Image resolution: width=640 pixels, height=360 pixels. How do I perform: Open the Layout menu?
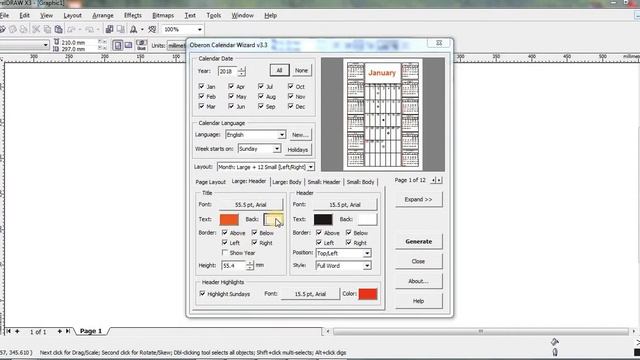point(72,16)
